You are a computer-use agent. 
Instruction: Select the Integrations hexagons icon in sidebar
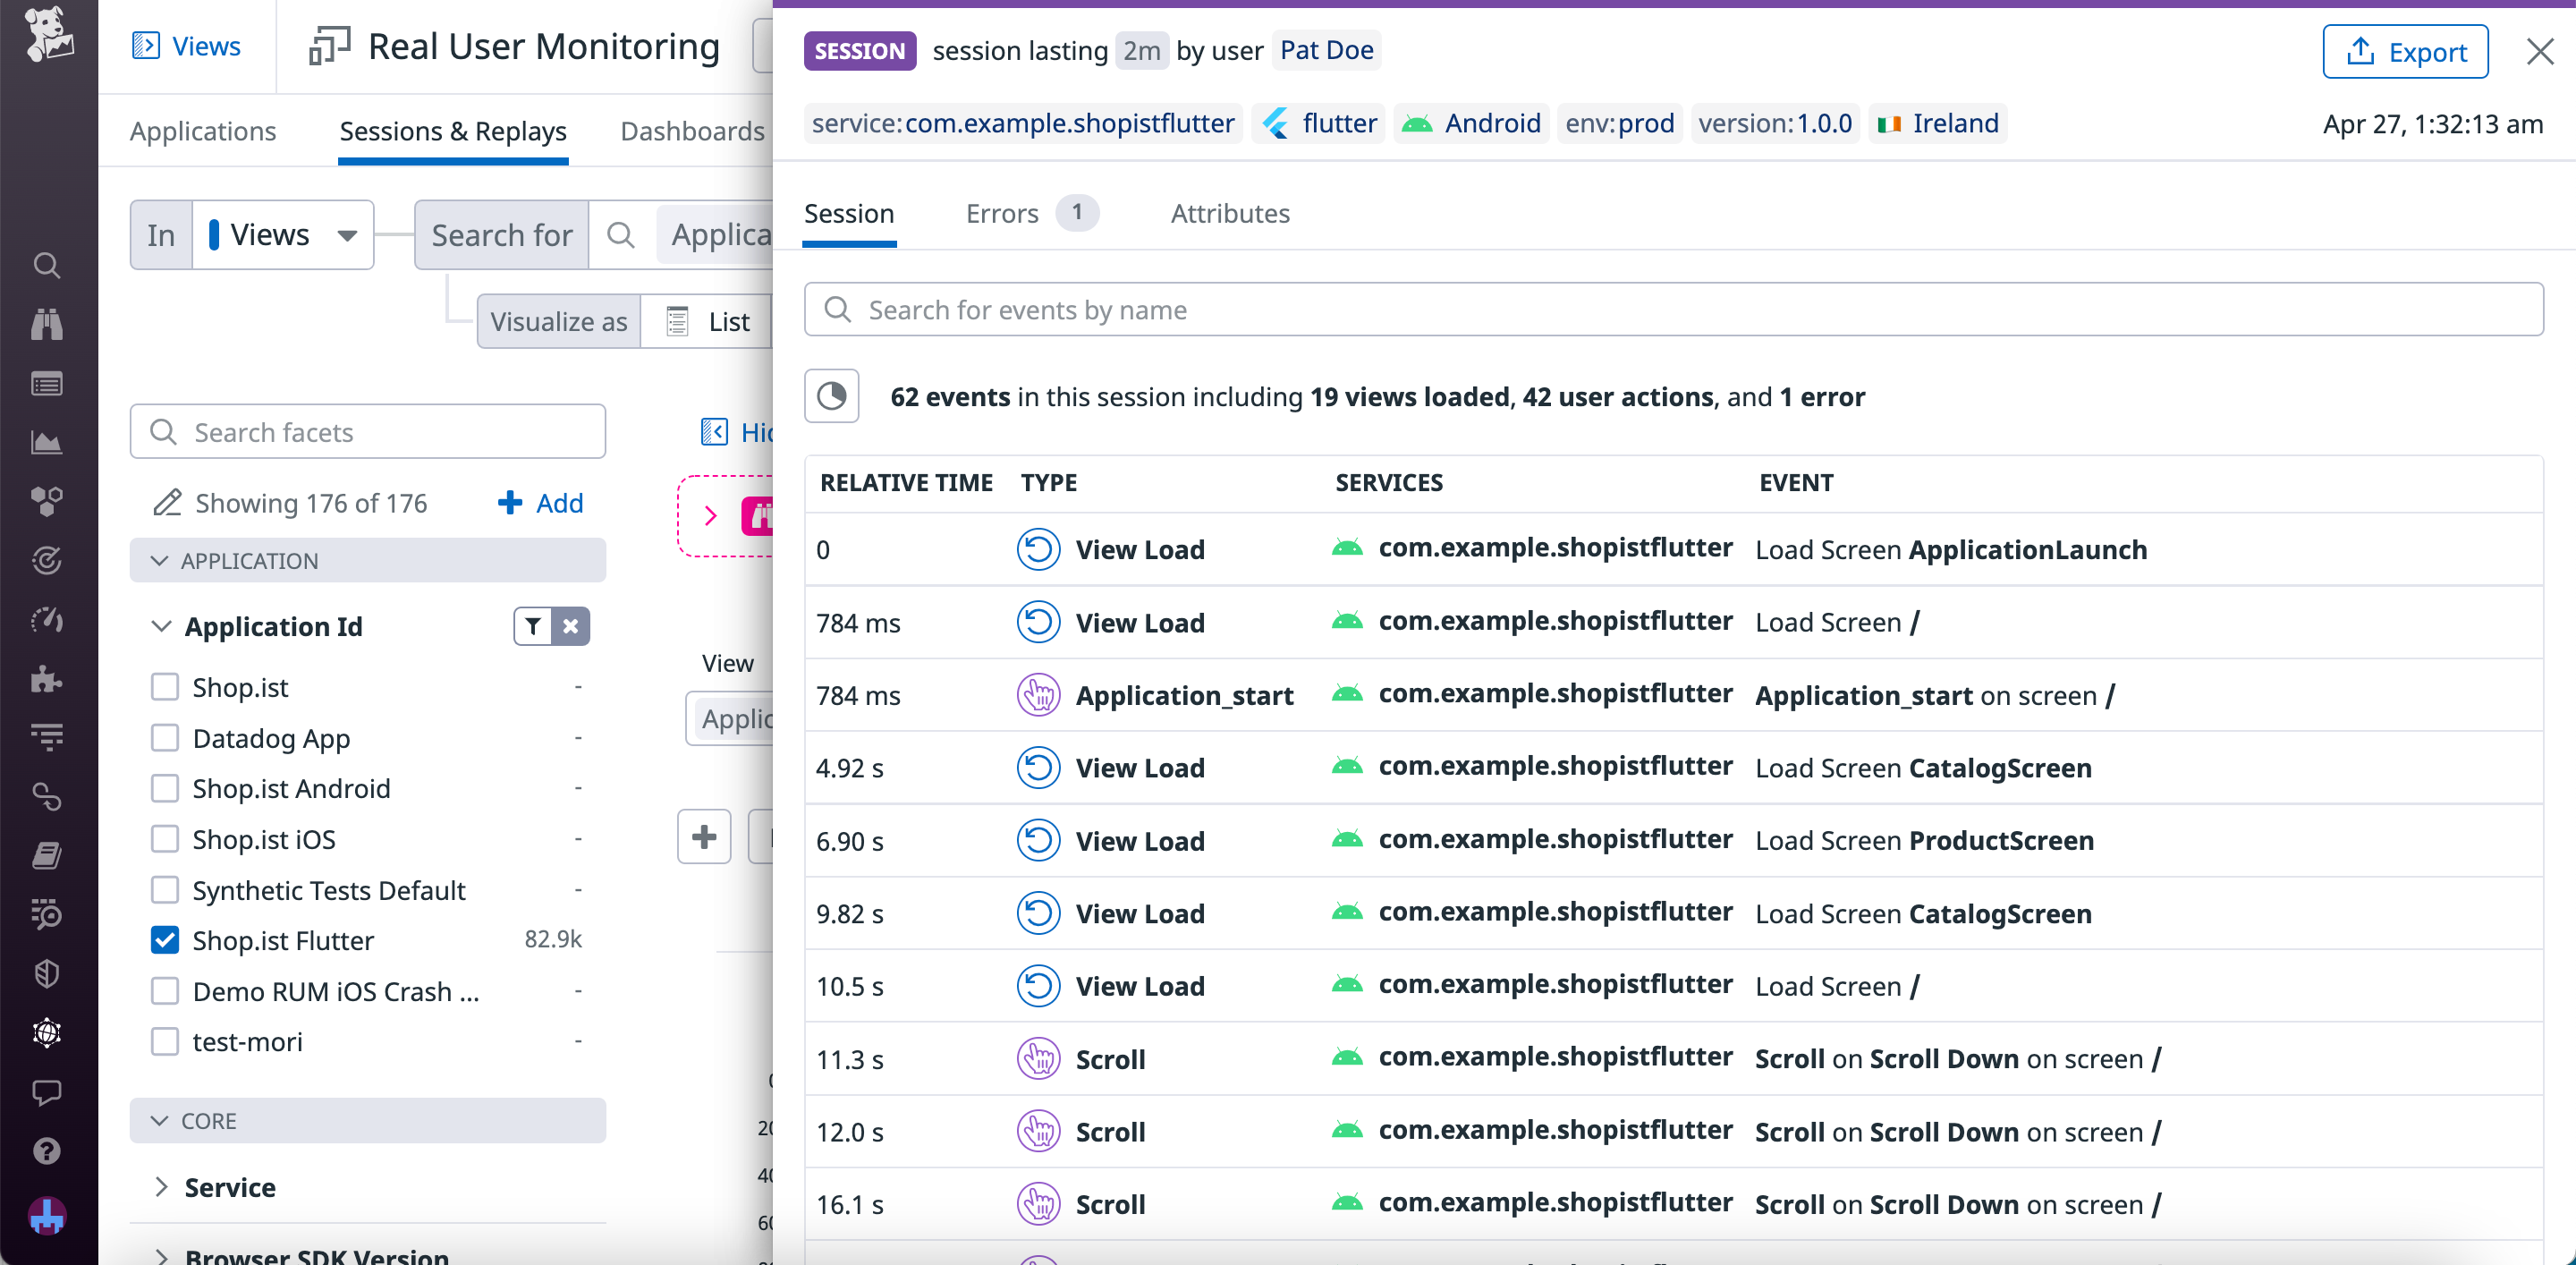(47, 501)
